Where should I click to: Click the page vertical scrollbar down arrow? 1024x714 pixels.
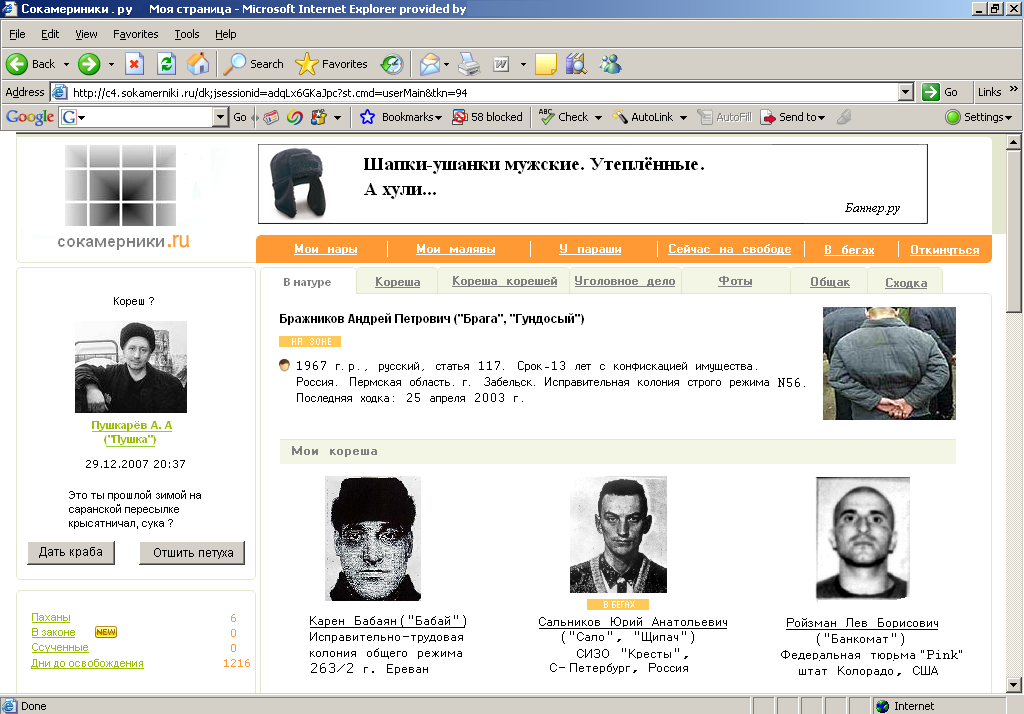1013,685
